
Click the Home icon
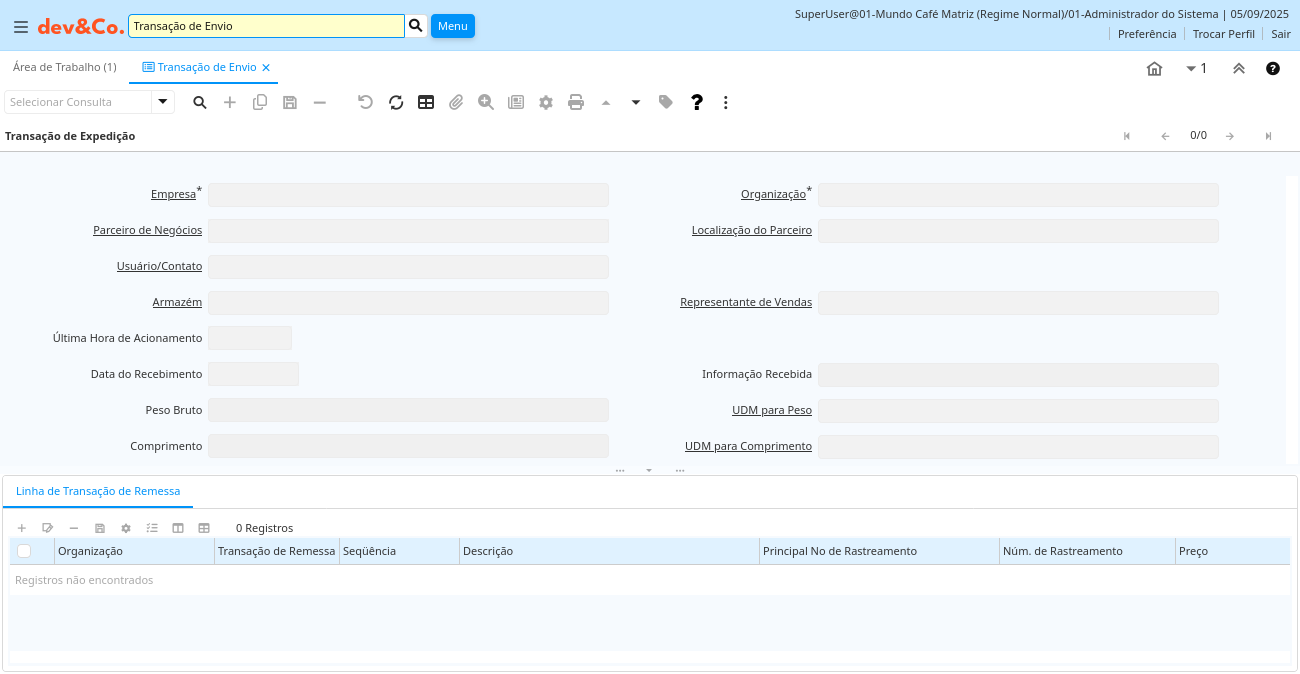(x=1154, y=68)
